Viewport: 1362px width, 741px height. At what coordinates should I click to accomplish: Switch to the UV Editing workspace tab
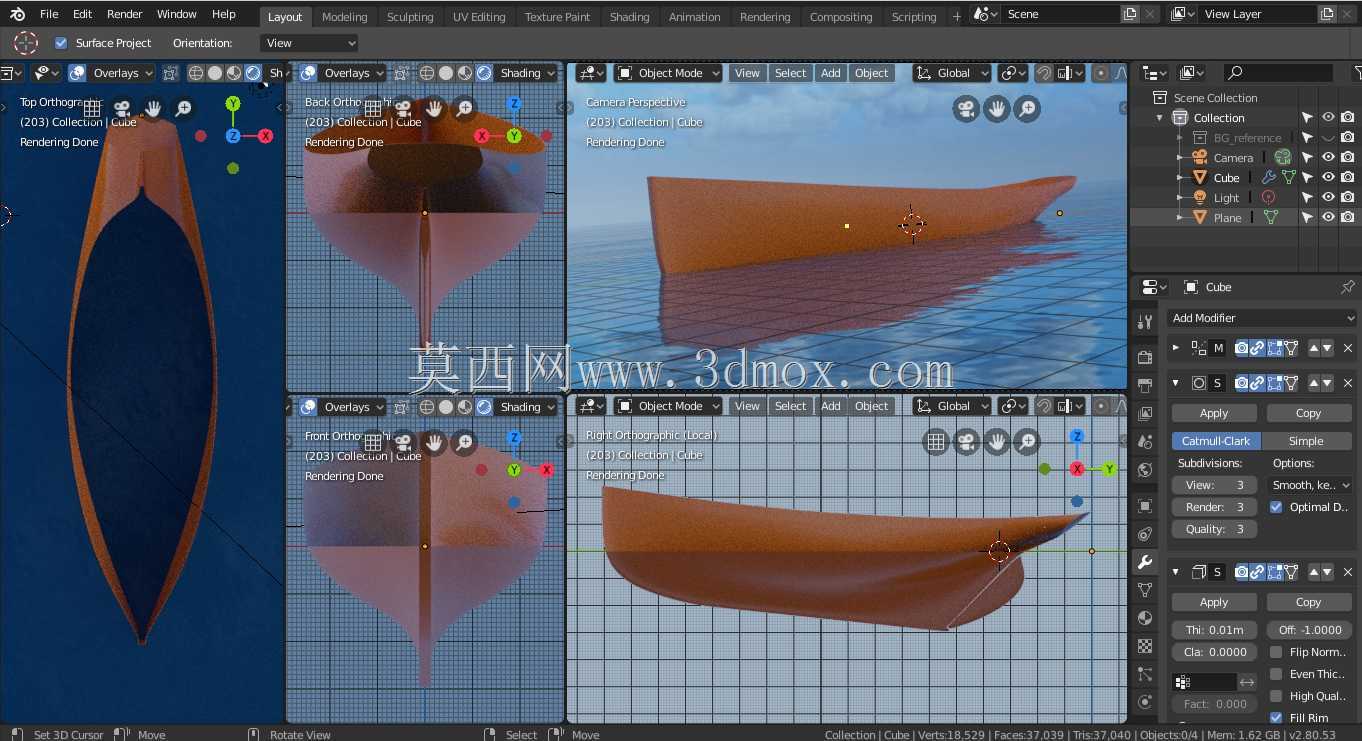(479, 17)
